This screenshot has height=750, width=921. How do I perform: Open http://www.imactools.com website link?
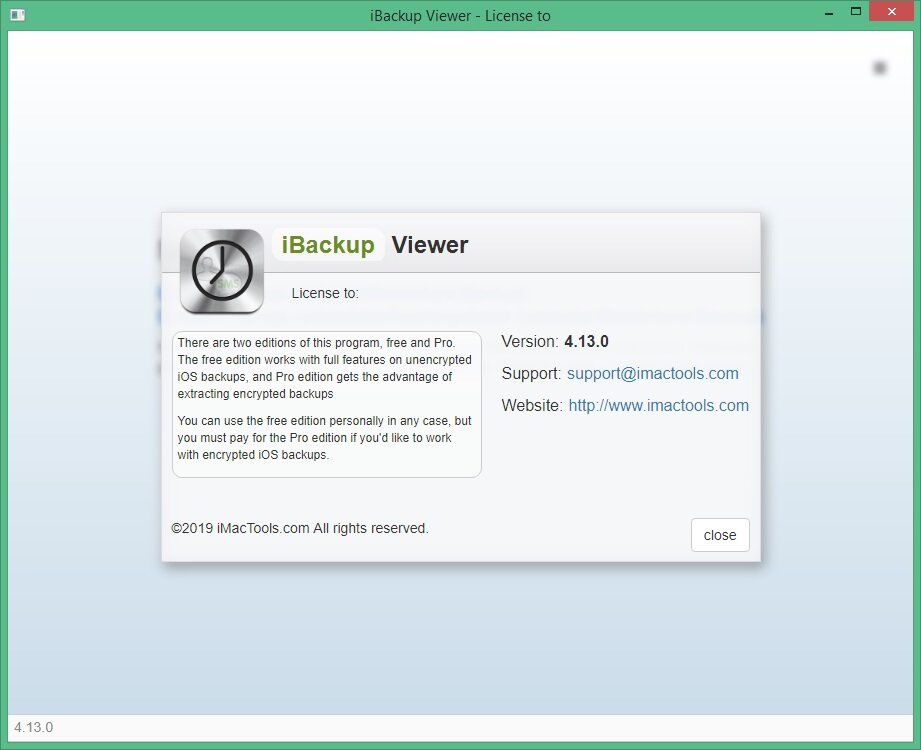pos(658,405)
